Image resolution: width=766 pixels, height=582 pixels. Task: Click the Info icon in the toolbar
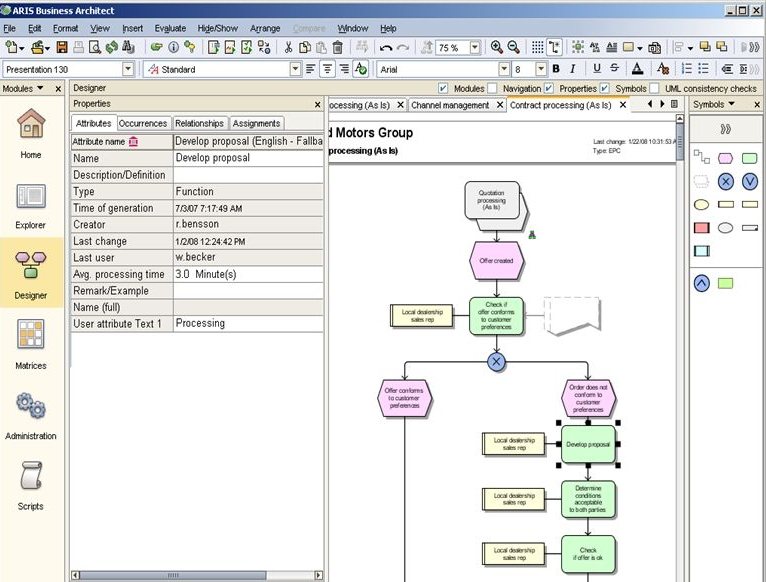tap(173, 47)
